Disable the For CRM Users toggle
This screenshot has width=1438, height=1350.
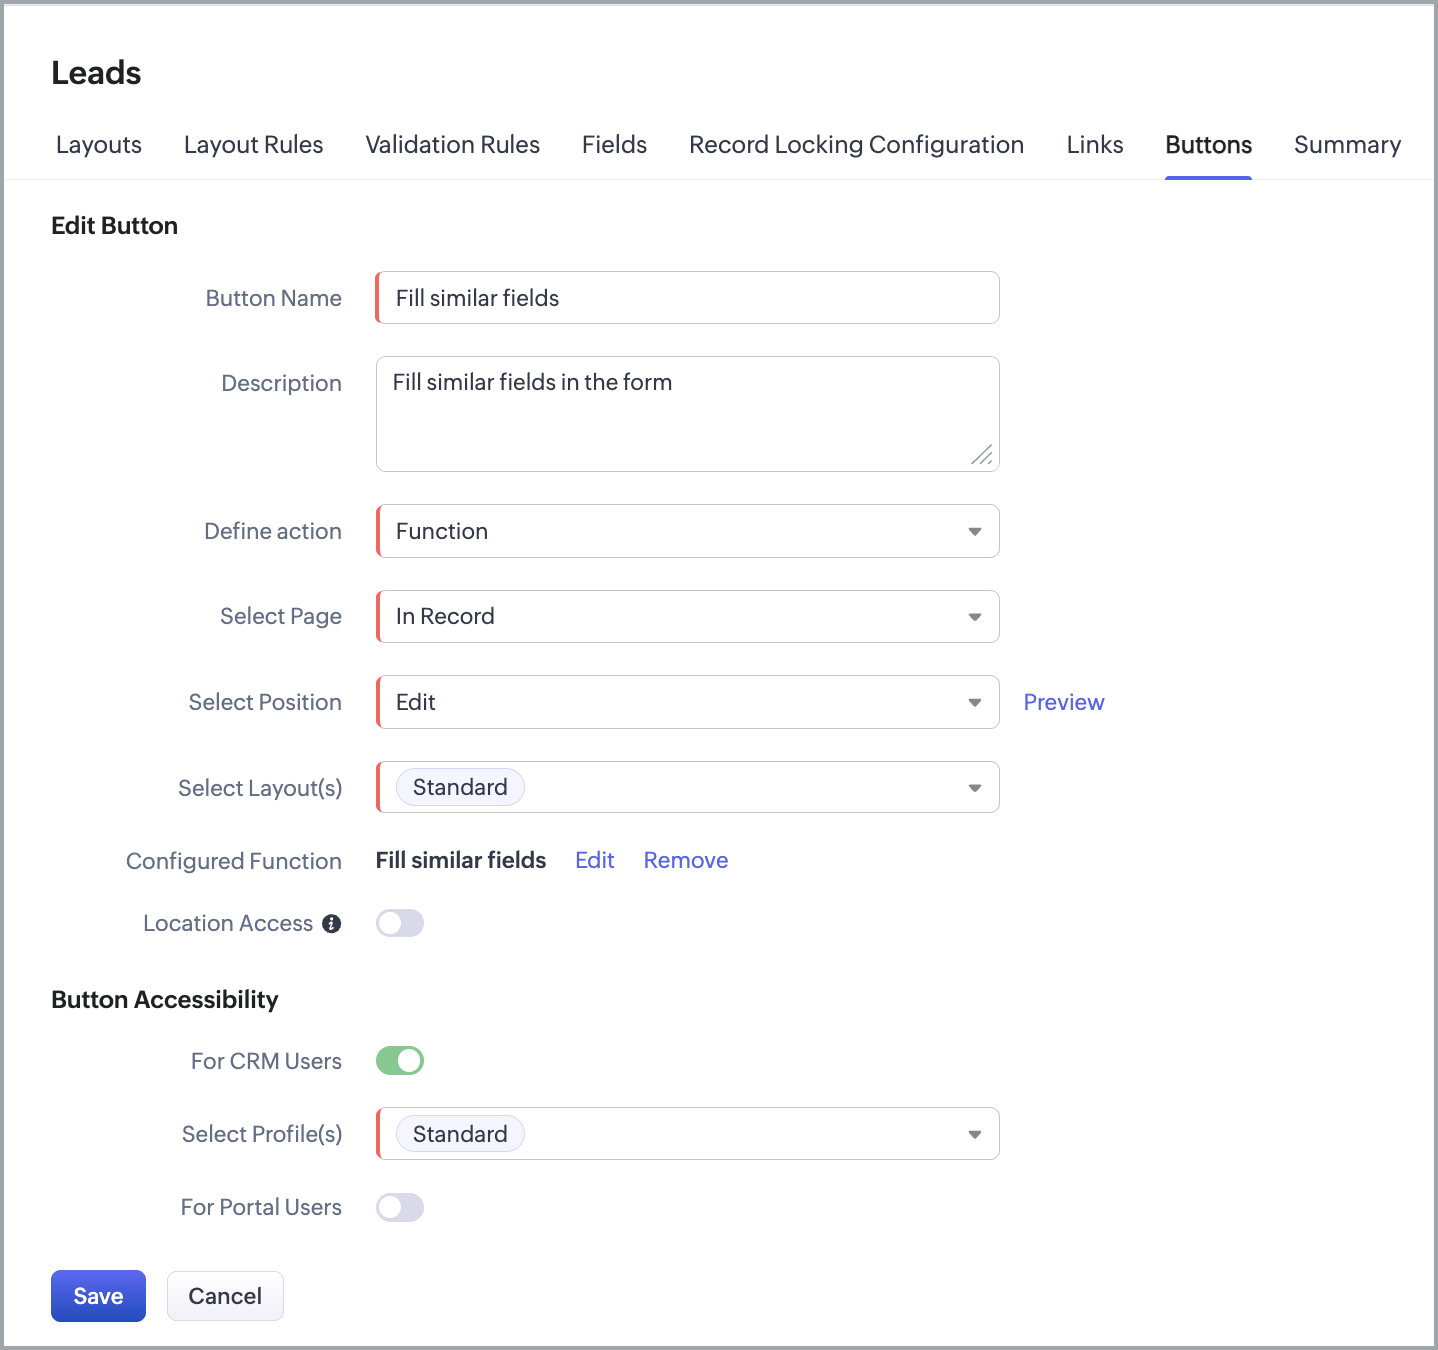(x=400, y=1060)
